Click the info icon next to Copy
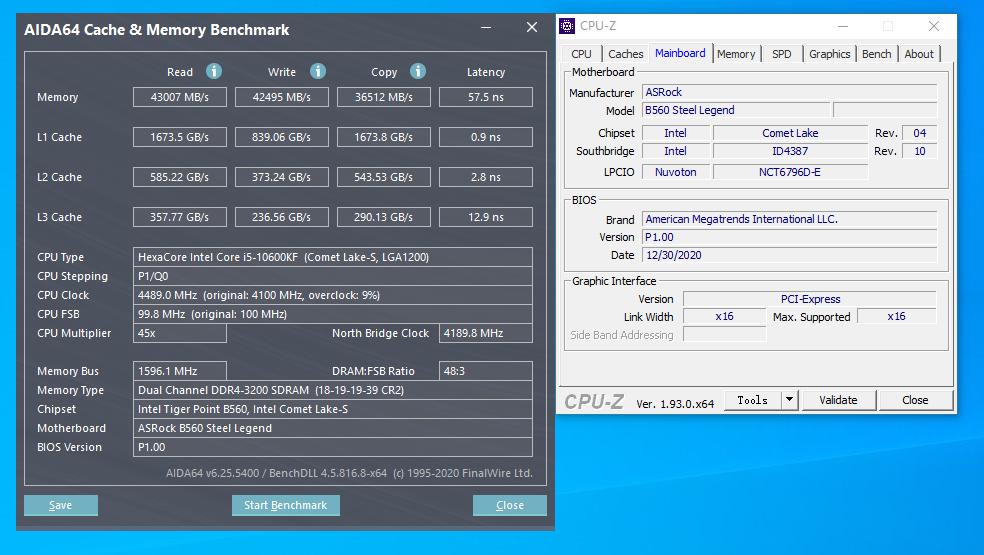The height and width of the screenshot is (555, 984). coord(418,71)
